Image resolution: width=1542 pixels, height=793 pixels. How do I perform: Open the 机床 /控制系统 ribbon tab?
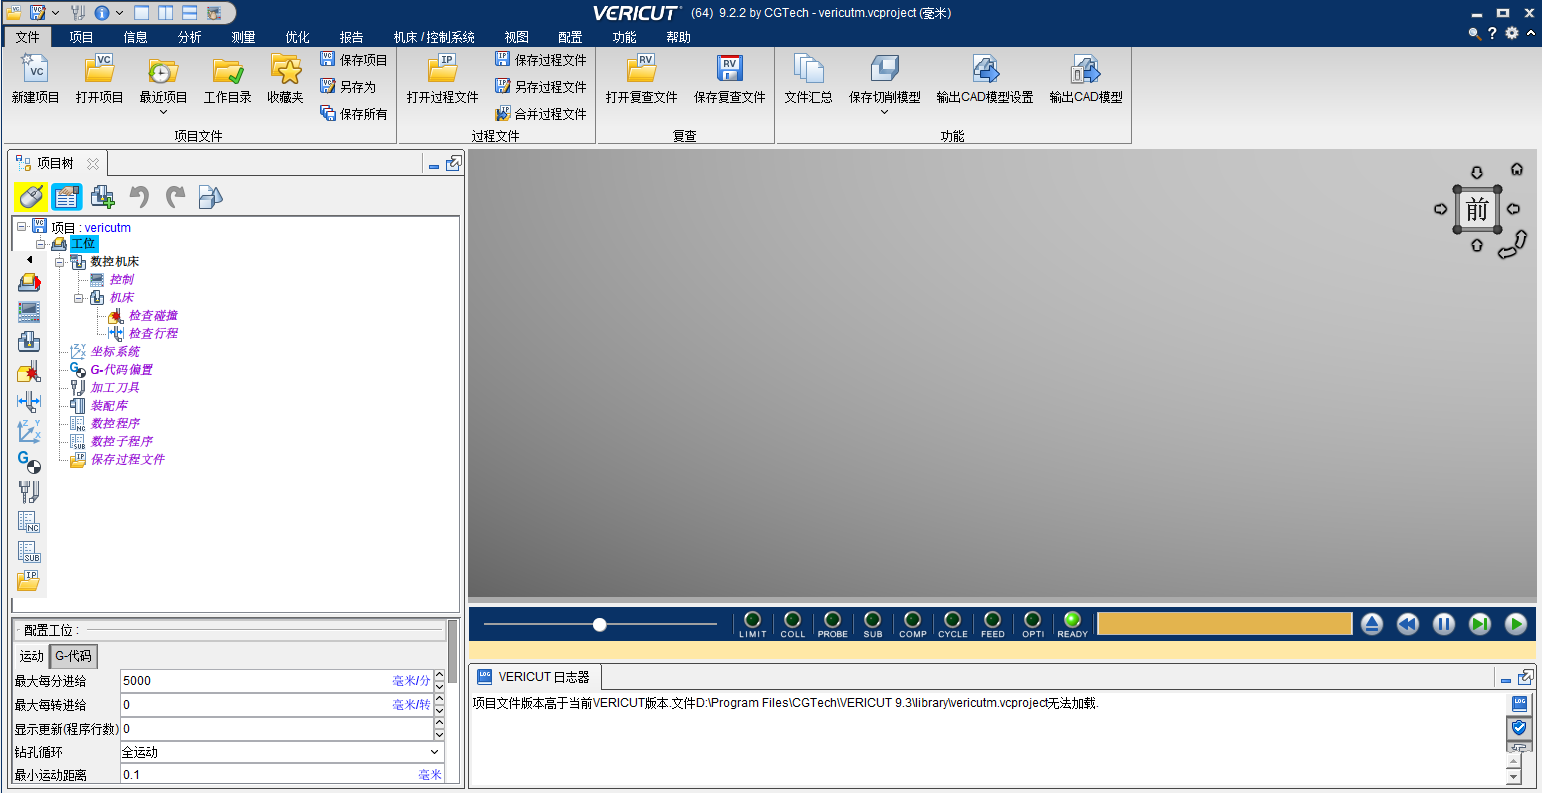[434, 37]
